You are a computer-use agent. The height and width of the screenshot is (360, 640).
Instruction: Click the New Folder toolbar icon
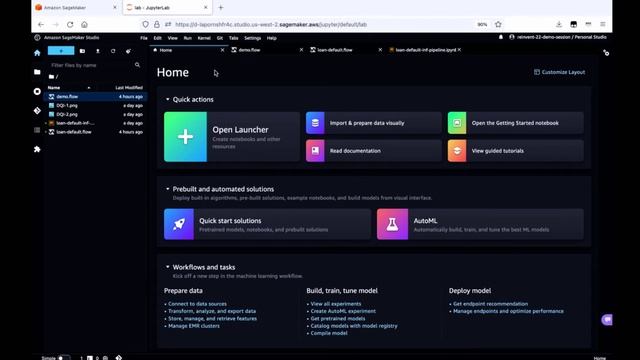point(82,51)
